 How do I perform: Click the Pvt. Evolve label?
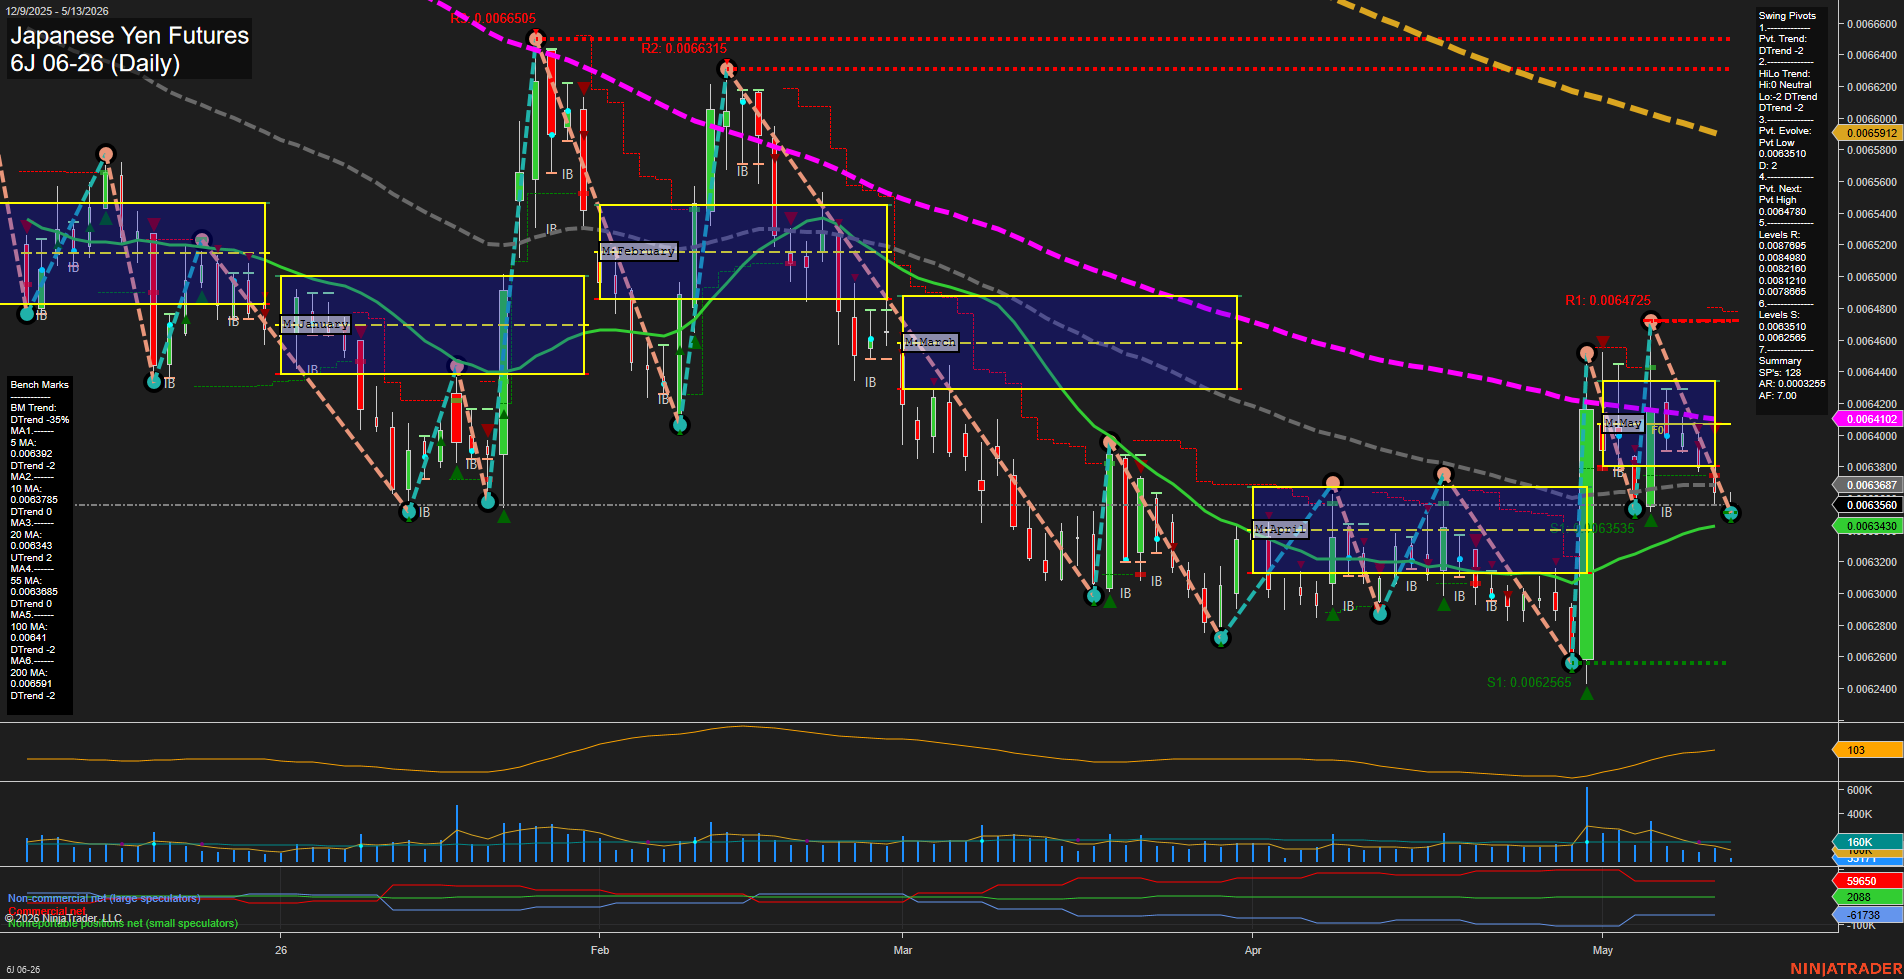pyautogui.click(x=1785, y=131)
